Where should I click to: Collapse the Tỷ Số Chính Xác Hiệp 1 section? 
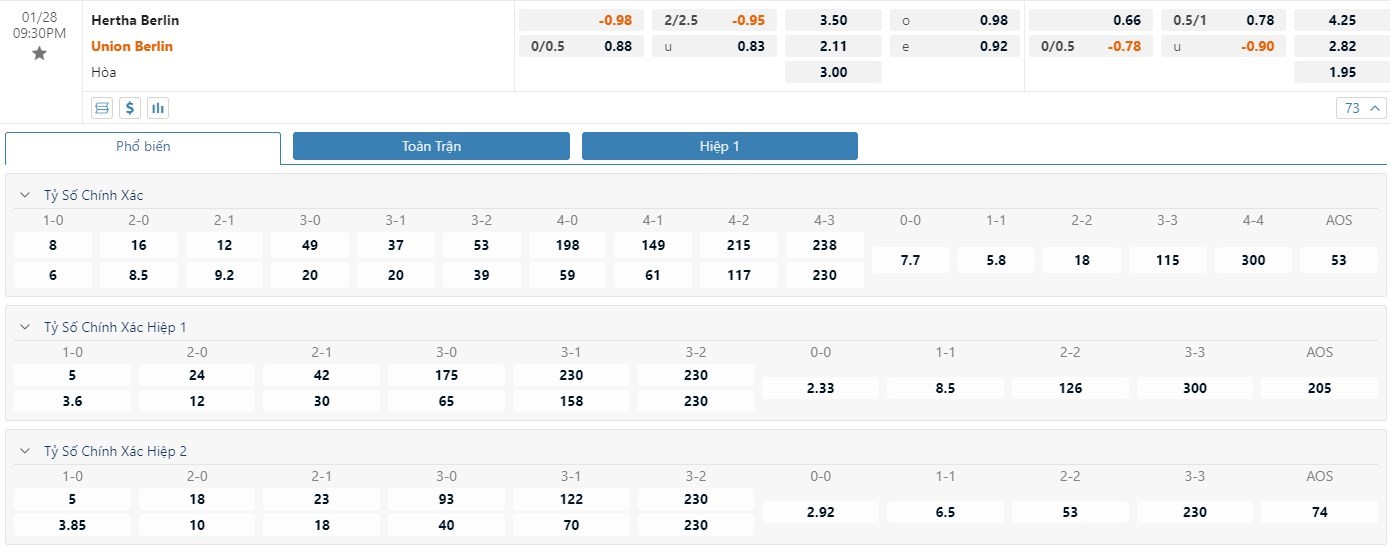click(26, 327)
